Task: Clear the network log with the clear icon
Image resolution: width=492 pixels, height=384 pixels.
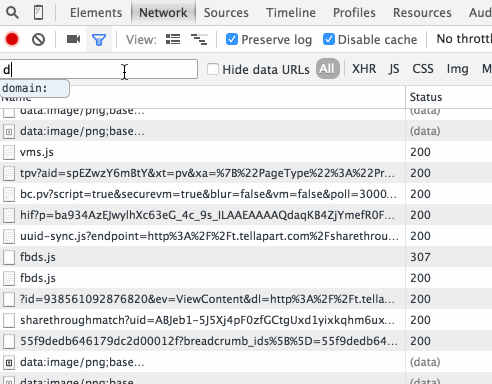Action: click(38, 40)
